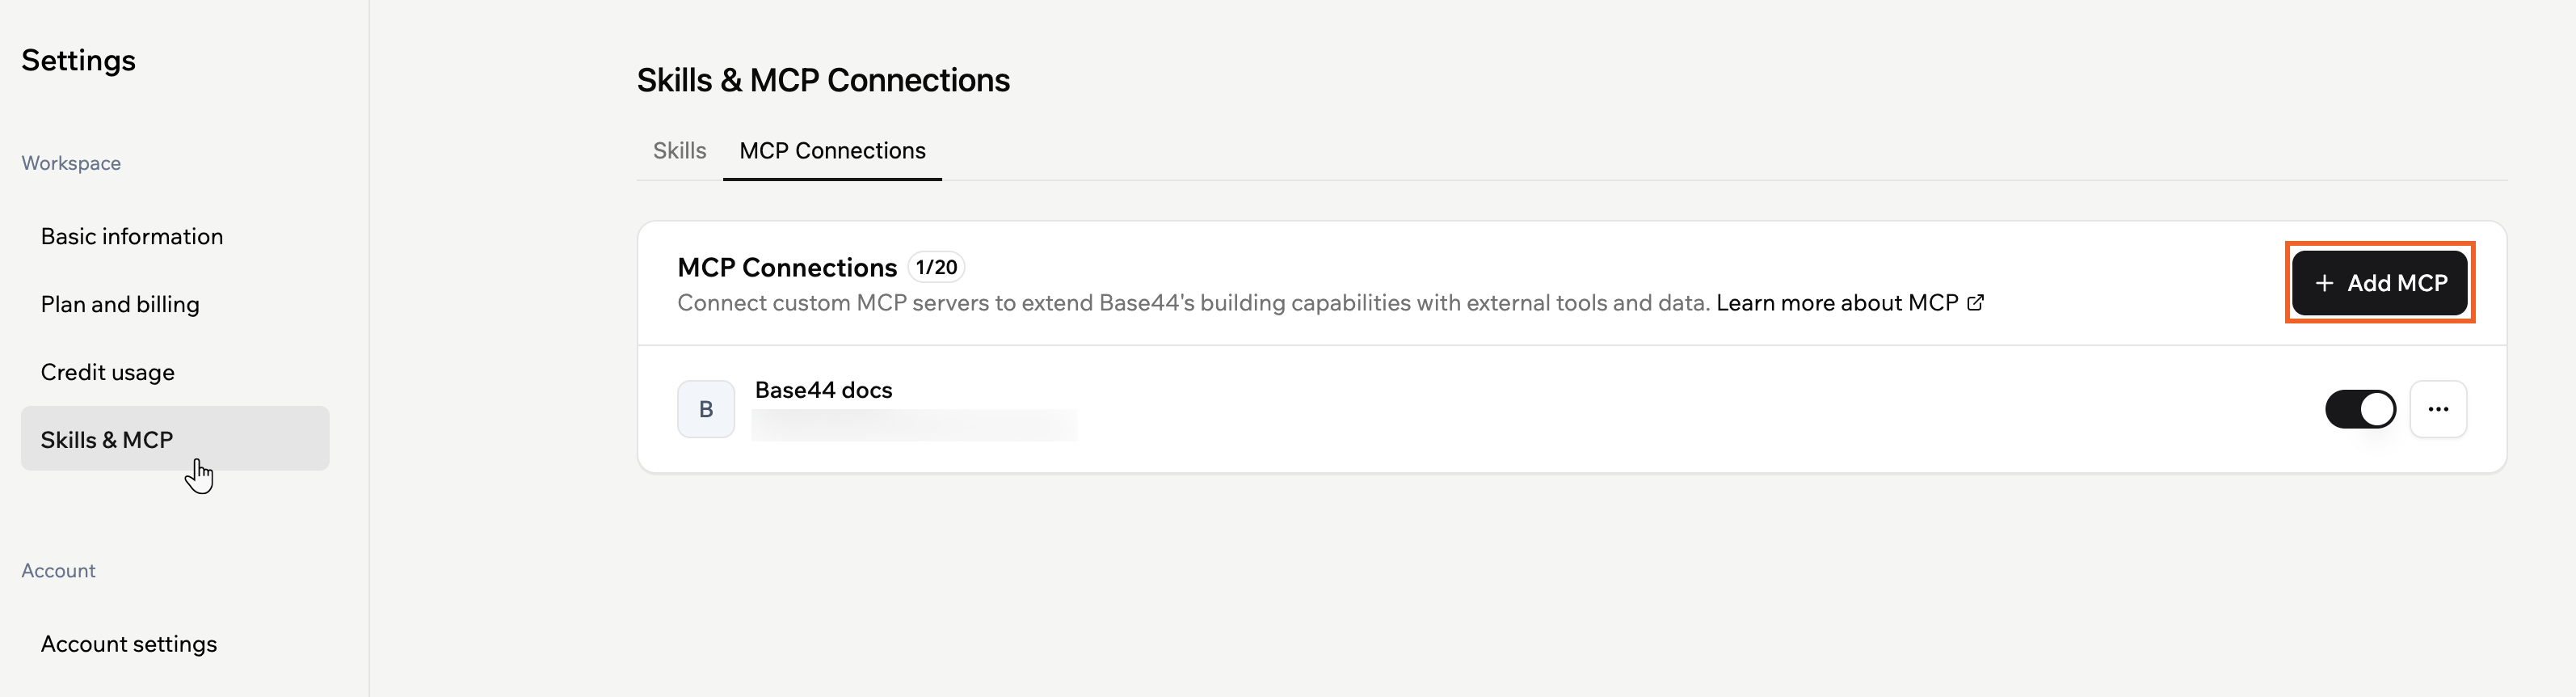Click the external link icon beside Learn more
The image size is (2576, 697).
click(x=1975, y=302)
